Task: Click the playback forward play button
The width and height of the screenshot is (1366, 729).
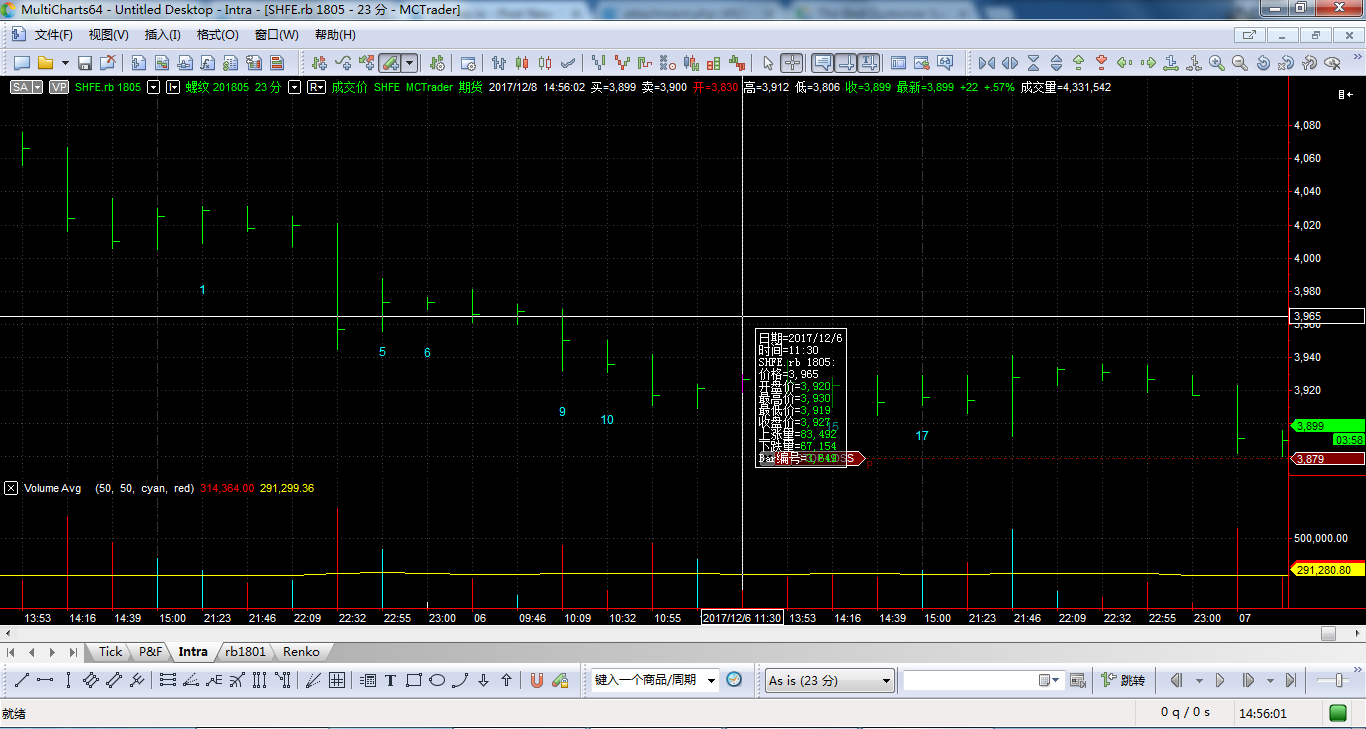Action: [x=1220, y=680]
